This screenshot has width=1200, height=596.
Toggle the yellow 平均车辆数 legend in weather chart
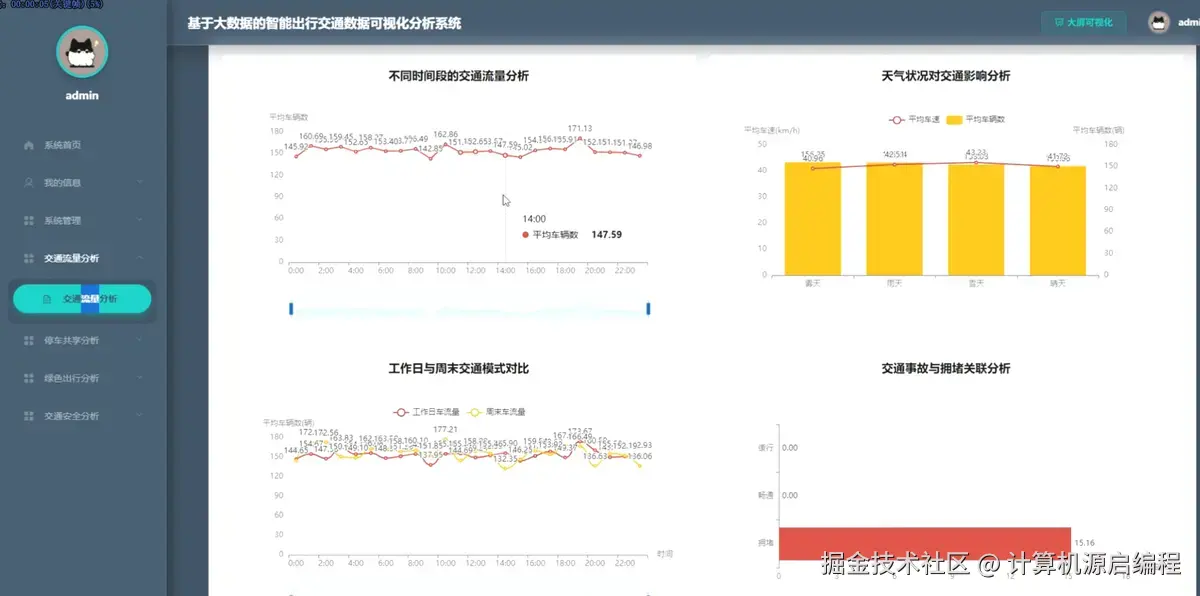(x=975, y=119)
